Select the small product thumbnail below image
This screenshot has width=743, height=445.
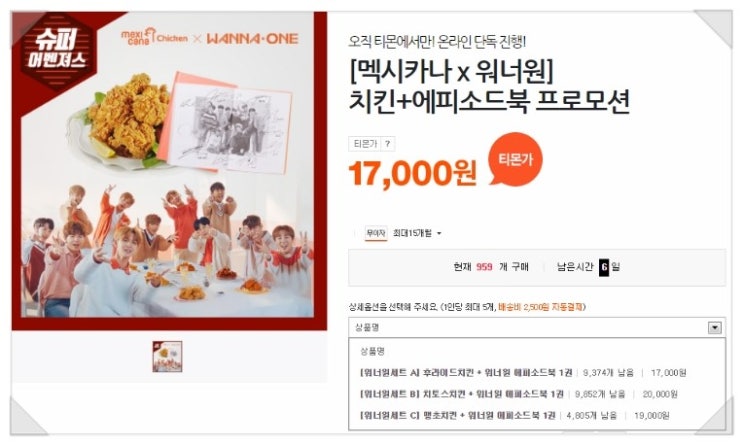(167, 356)
